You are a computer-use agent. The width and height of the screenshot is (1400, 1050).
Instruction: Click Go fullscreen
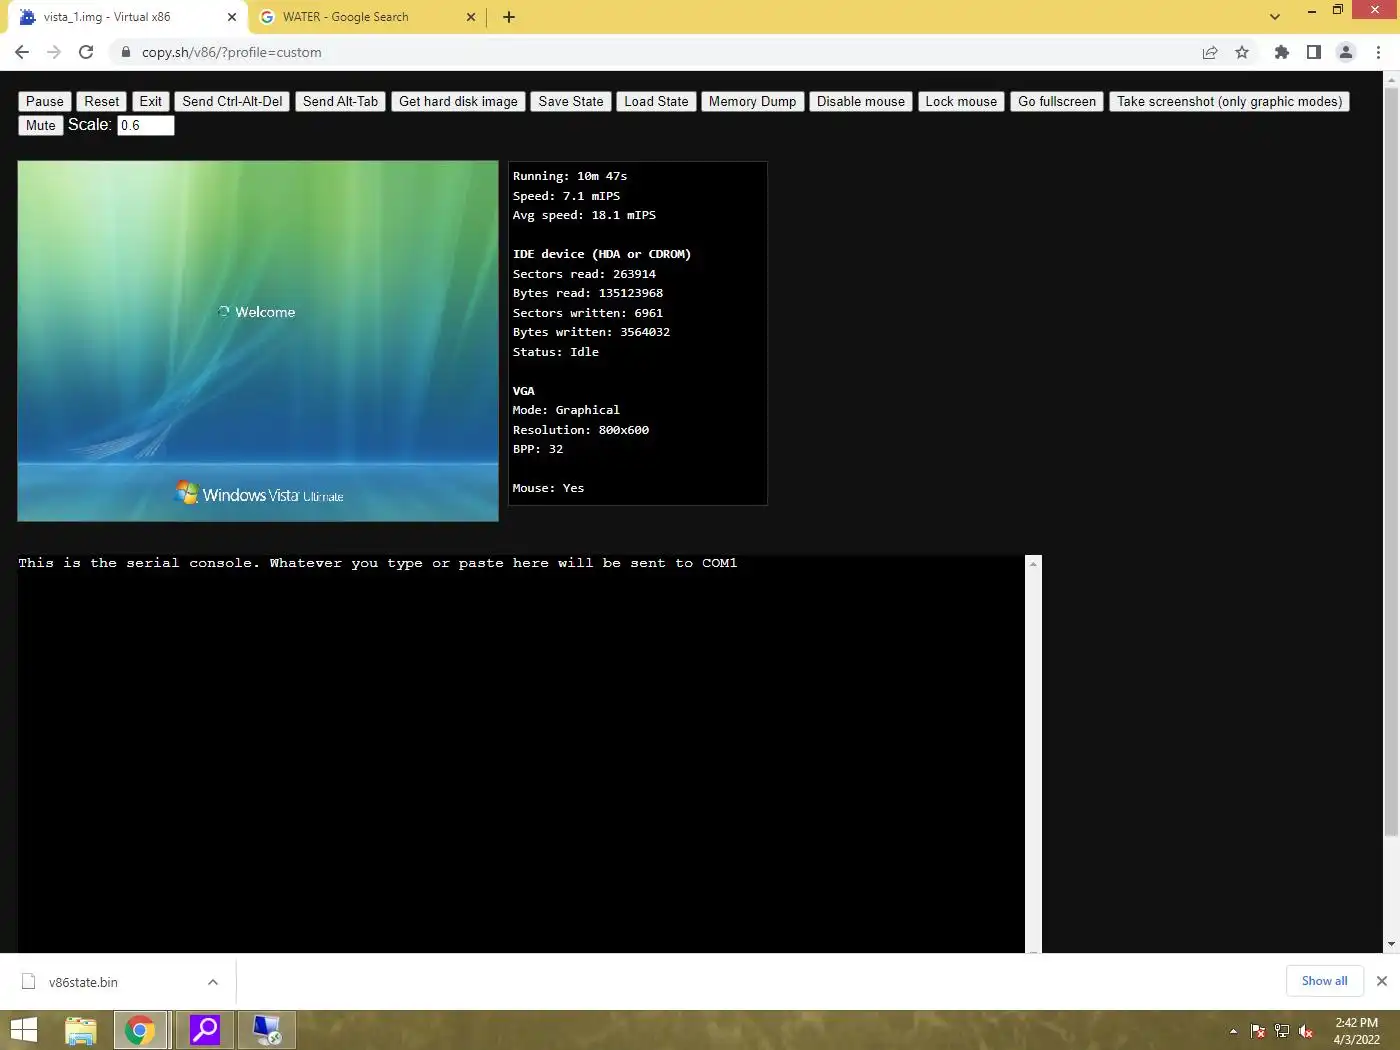[x=1057, y=101]
